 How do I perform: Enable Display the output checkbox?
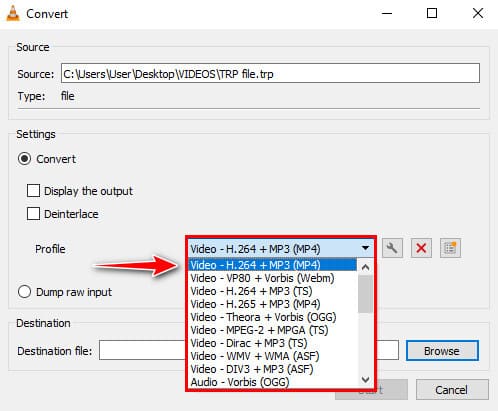pos(33,191)
